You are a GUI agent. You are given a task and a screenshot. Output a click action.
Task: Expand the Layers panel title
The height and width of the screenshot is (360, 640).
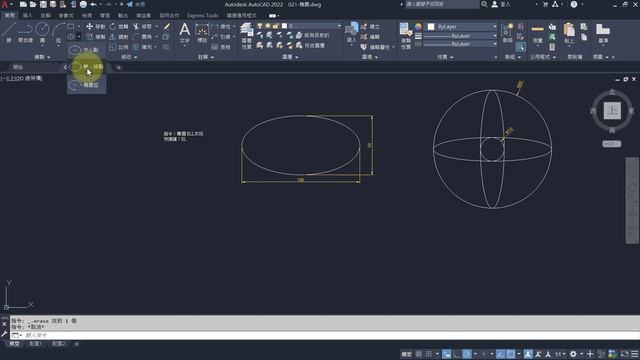[290, 57]
